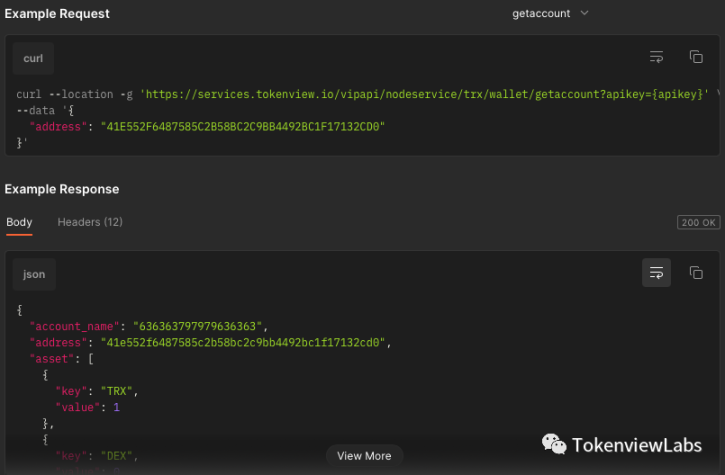725x475 pixels.
Task: Toggle line wrap in the curl request block
Action: [x=656, y=57]
